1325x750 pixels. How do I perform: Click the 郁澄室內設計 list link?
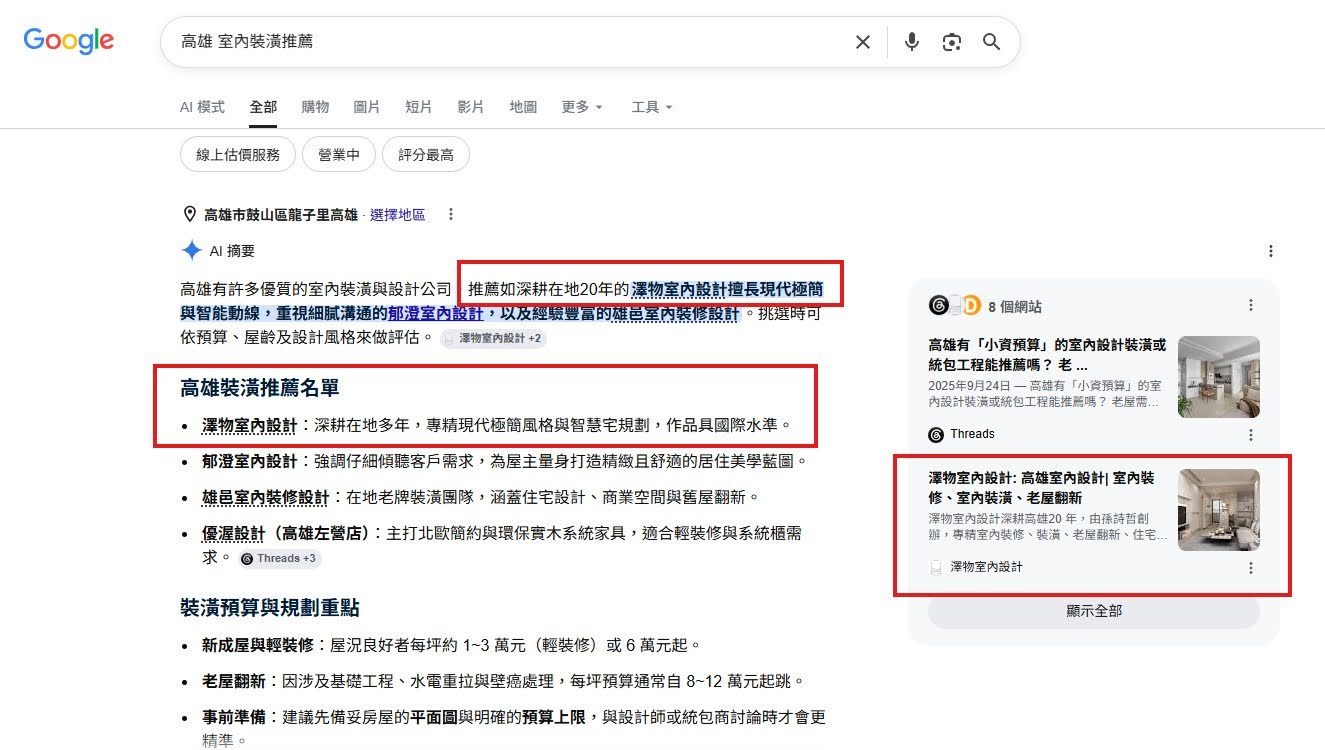[x=249, y=461]
